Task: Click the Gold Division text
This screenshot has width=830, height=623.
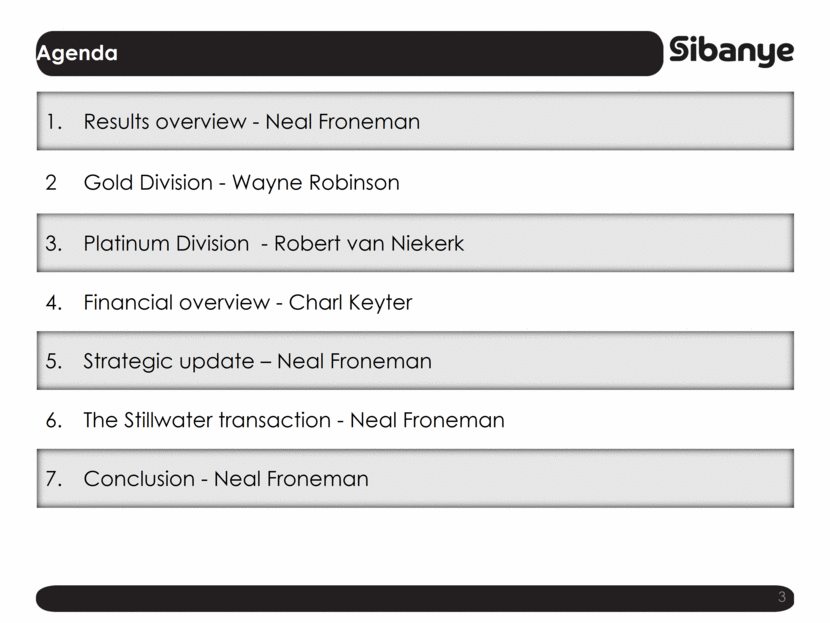Action: click(148, 183)
